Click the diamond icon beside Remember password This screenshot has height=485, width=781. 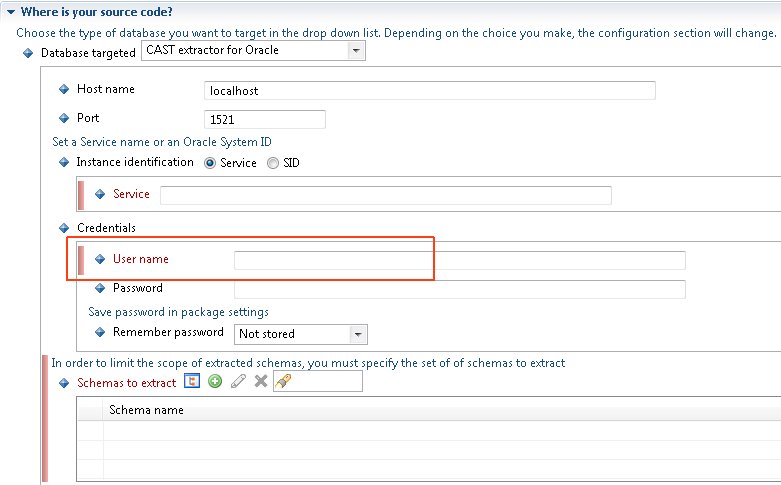tap(100, 333)
